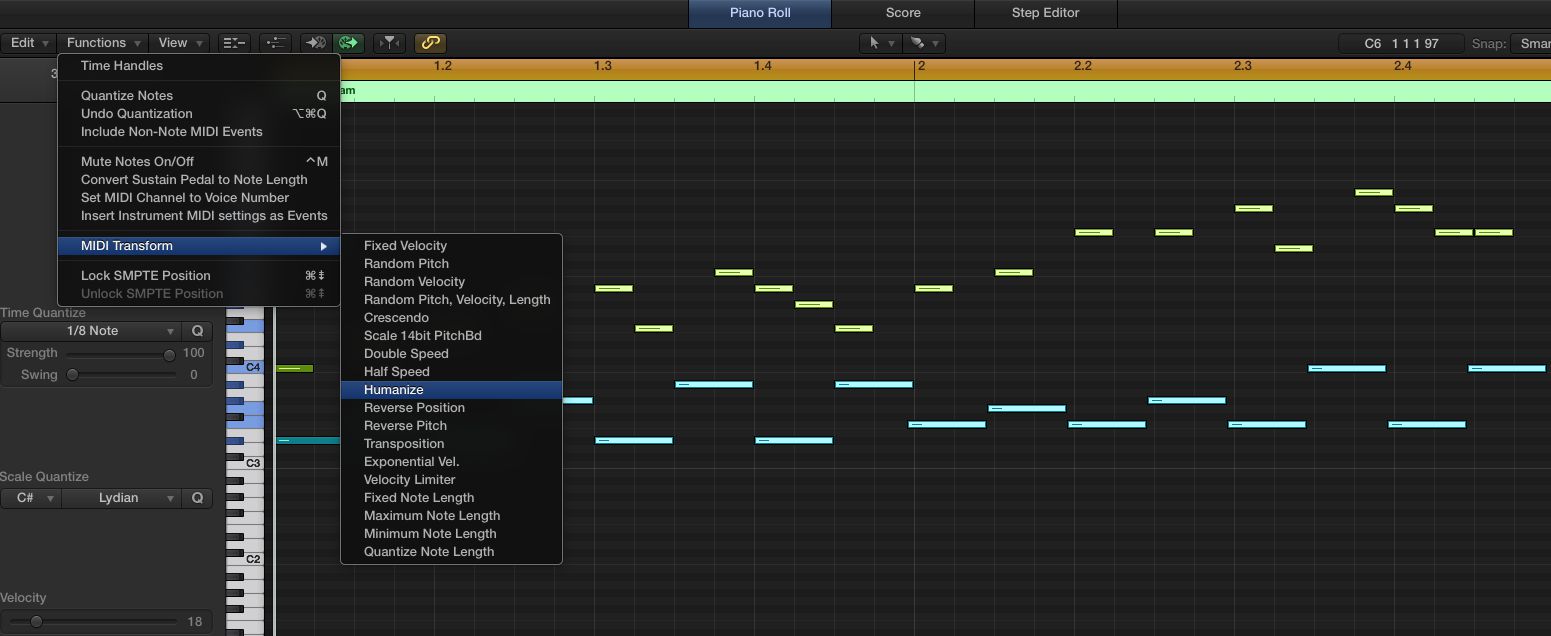Toggle the collapse mode icon button
Screen dimensions: 1551x636
coord(235,43)
